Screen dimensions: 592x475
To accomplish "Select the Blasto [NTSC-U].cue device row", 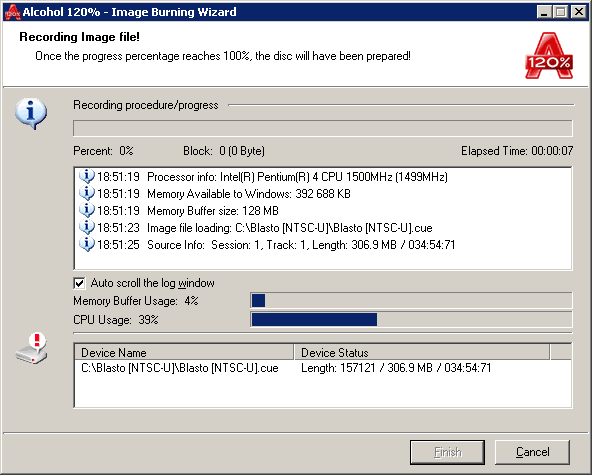I will 323,368.
